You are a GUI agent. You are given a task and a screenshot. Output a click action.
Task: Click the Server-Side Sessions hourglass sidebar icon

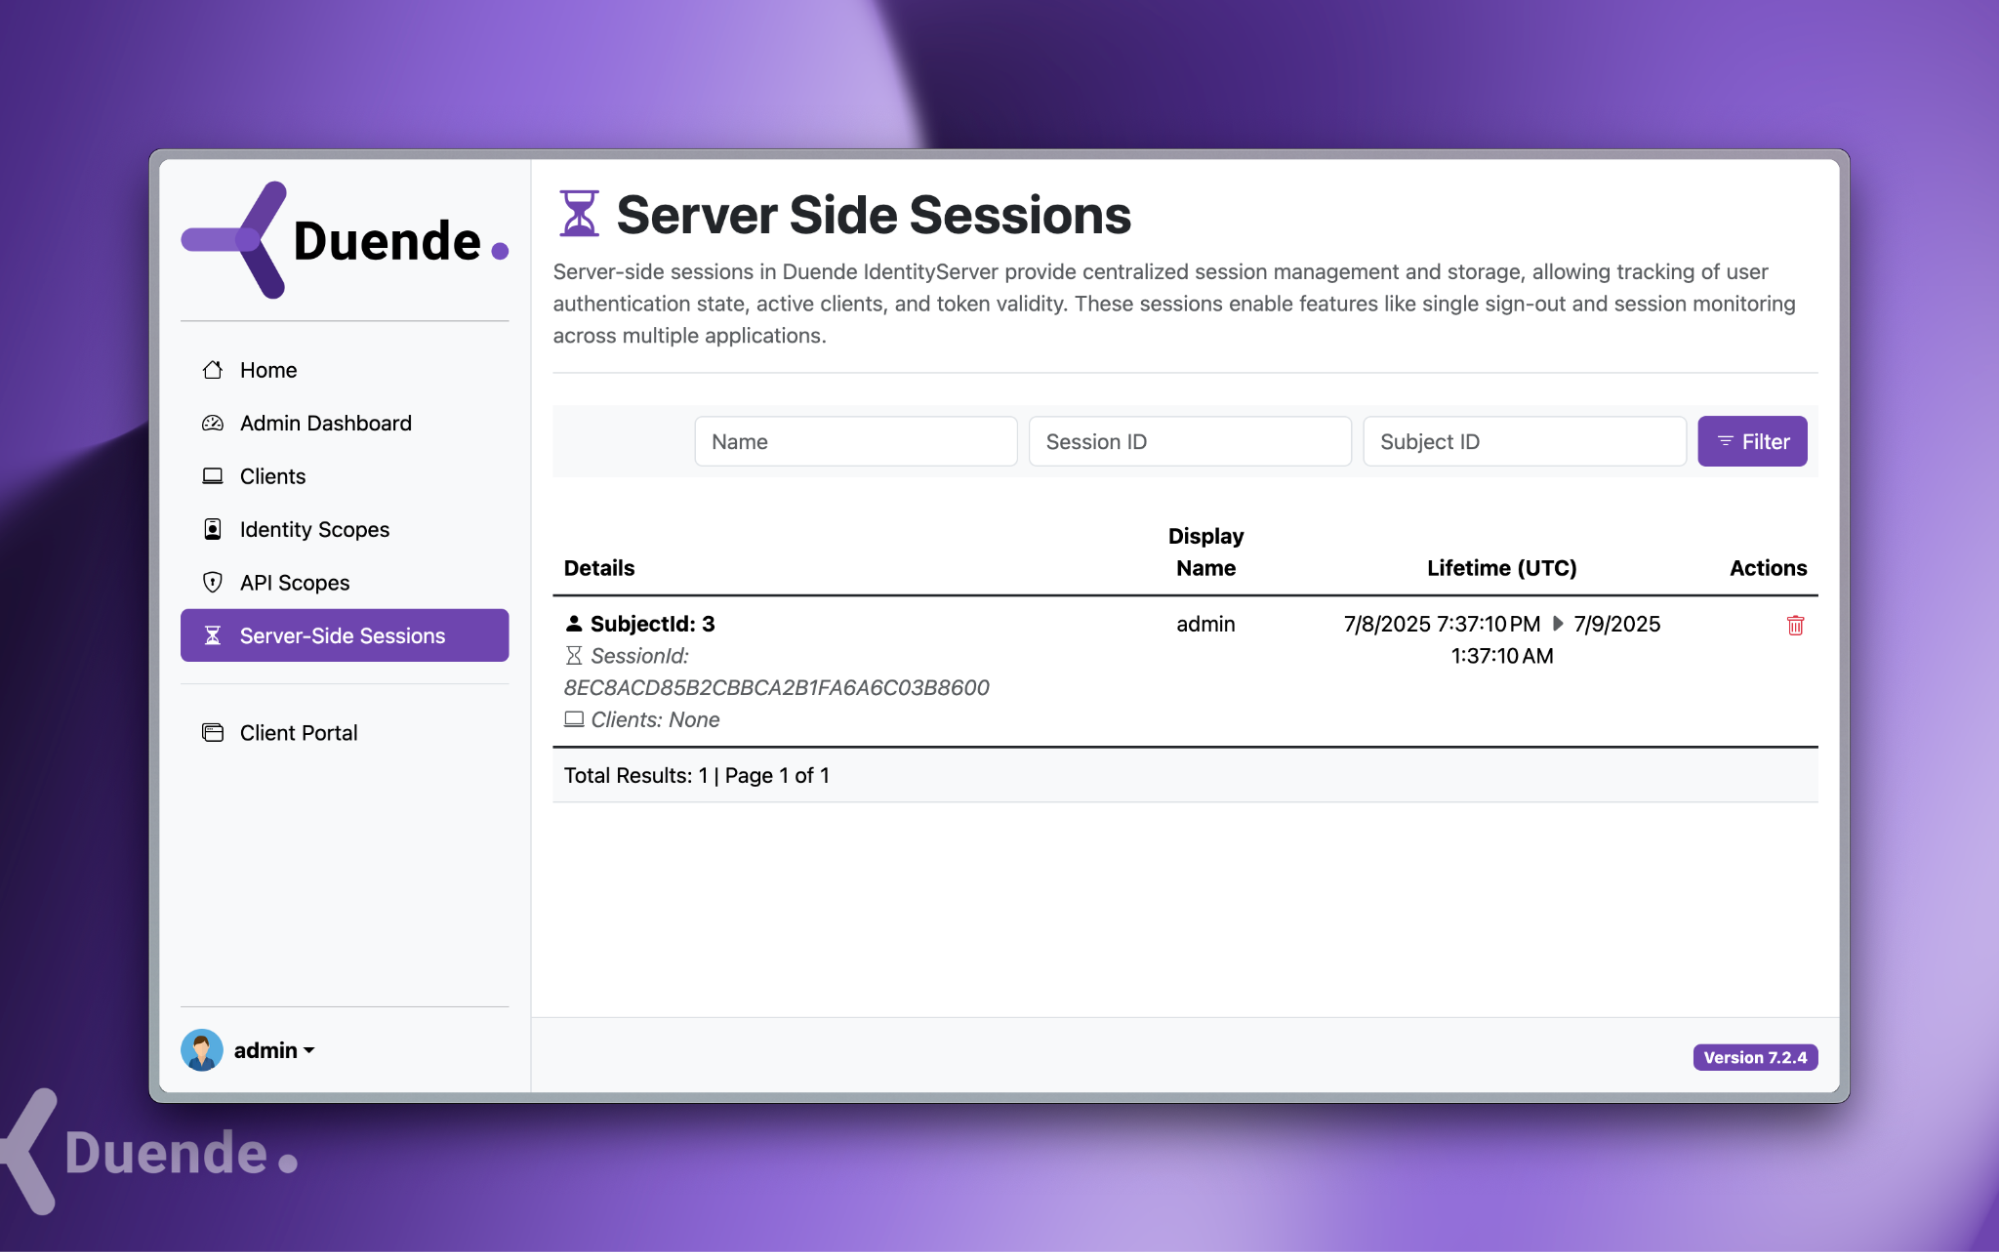pos(212,635)
